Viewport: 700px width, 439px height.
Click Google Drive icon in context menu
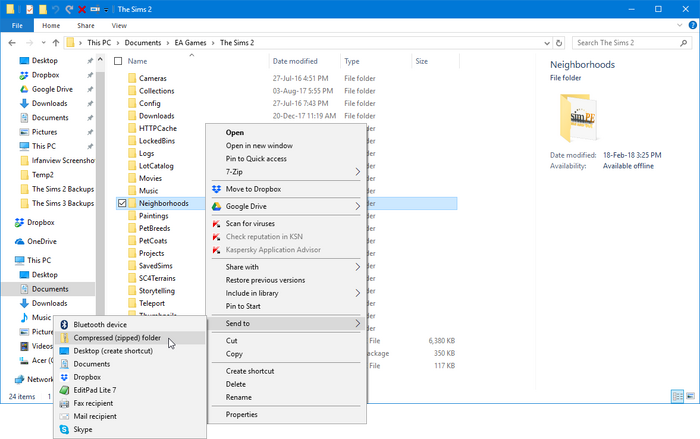217,206
